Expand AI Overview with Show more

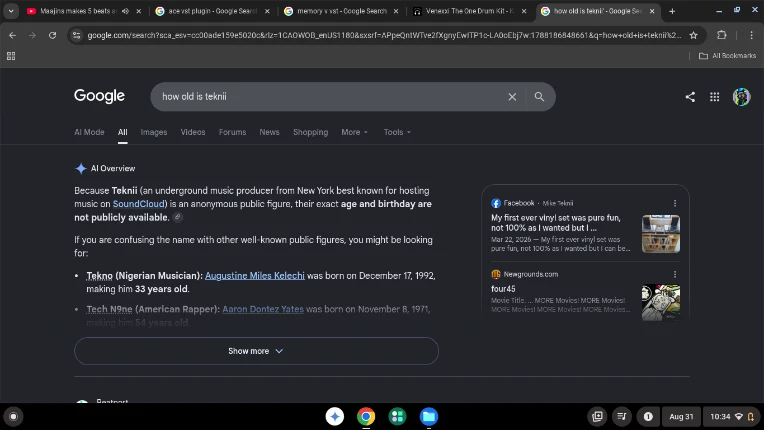tap(256, 351)
